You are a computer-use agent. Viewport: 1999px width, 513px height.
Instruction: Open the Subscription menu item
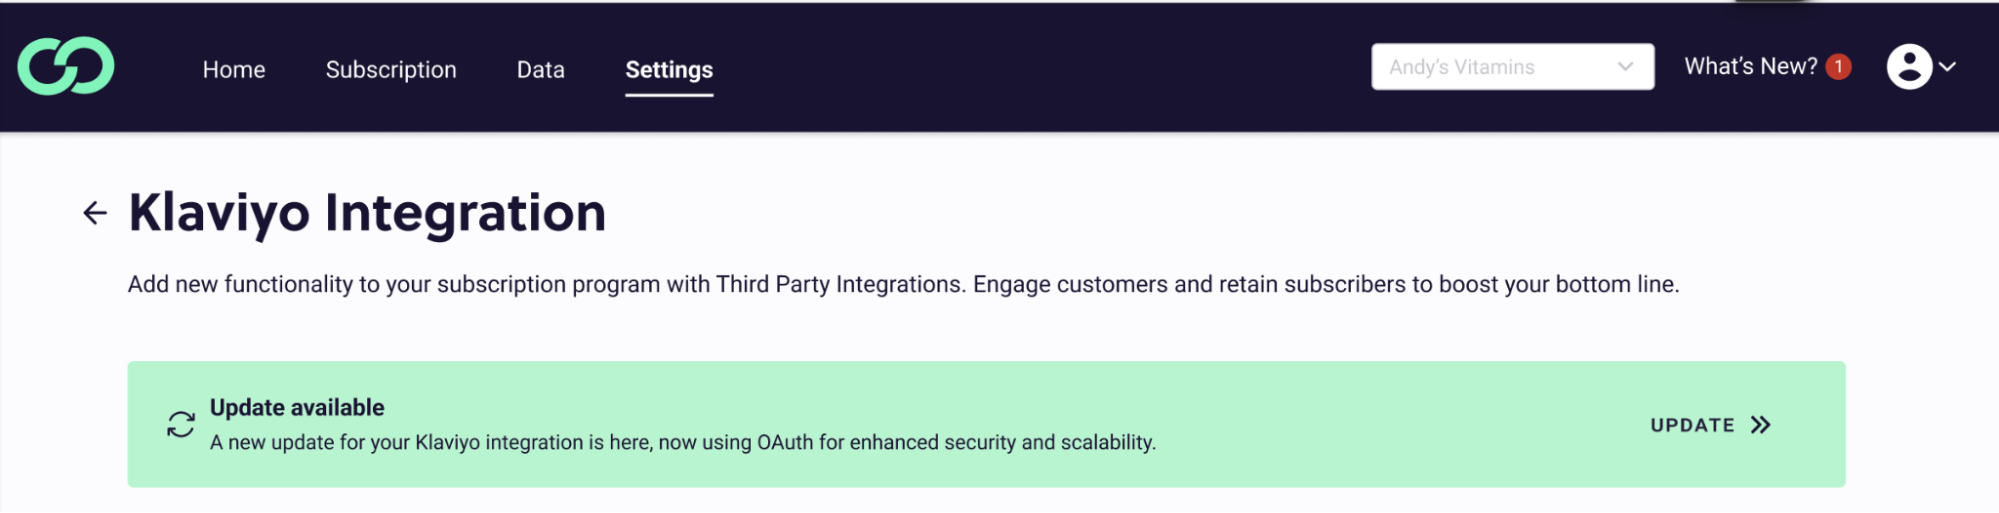pyautogui.click(x=391, y=70)
